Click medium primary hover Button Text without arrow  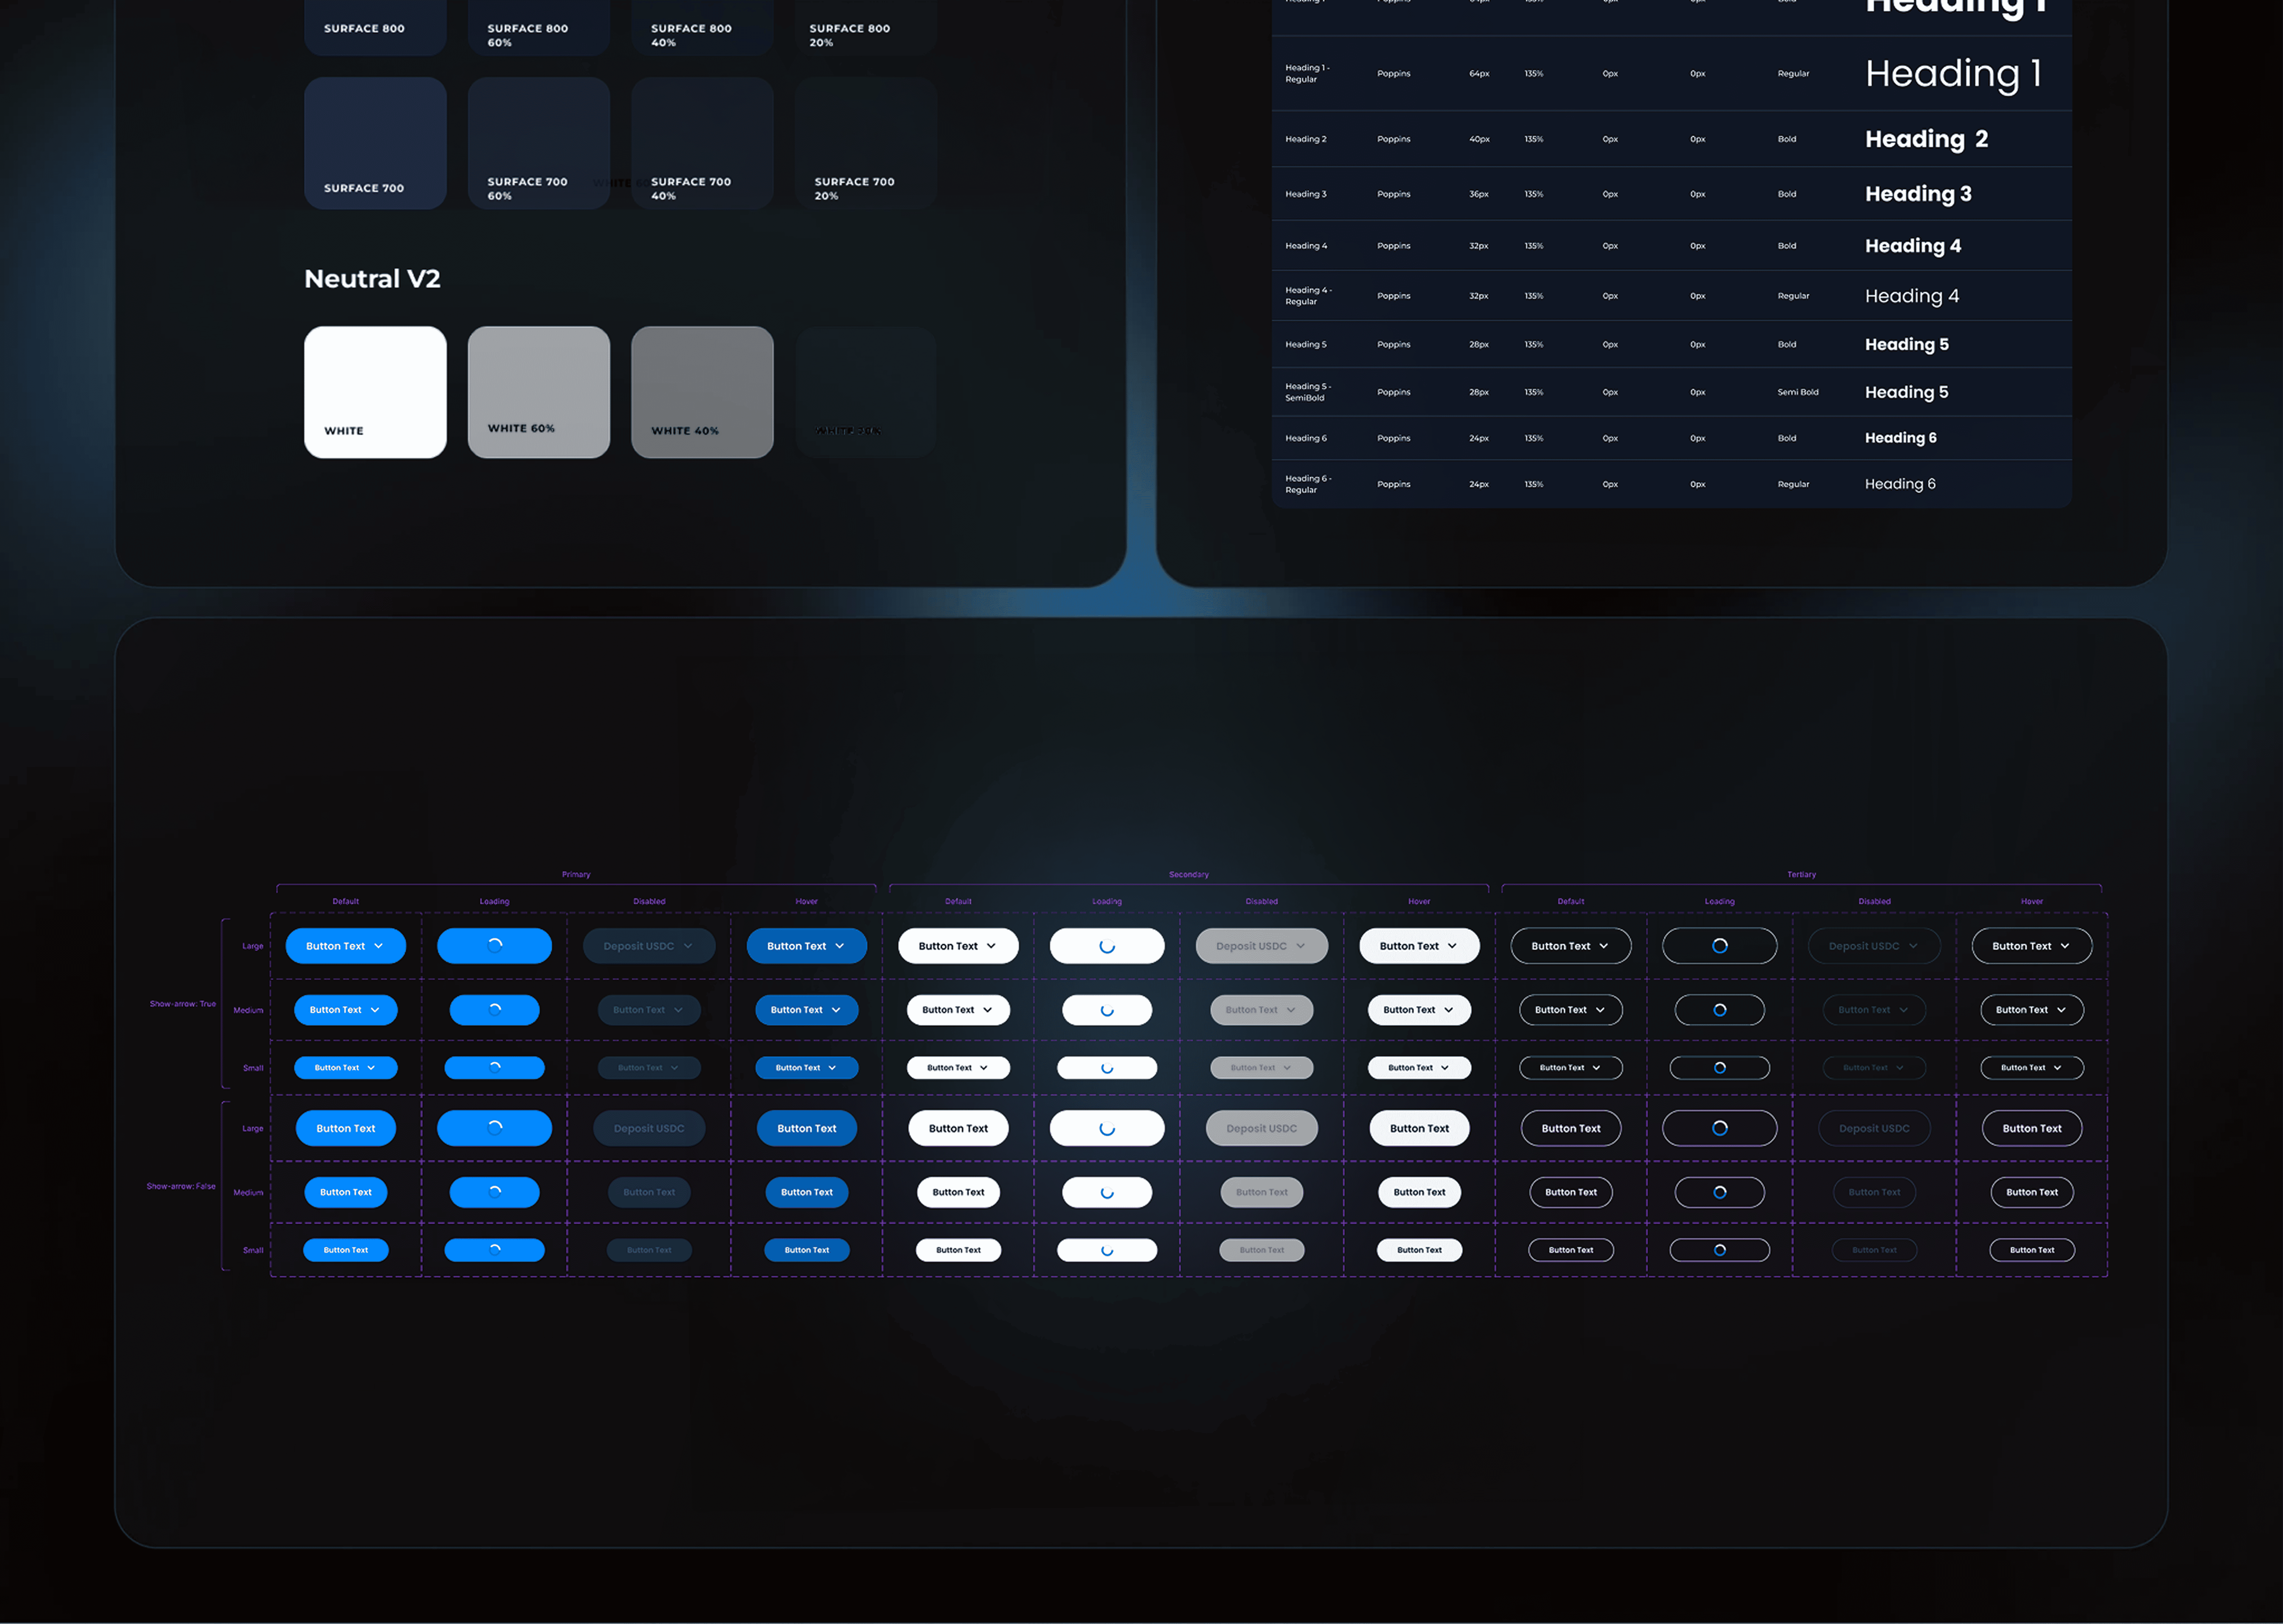tap(807, 1192)
